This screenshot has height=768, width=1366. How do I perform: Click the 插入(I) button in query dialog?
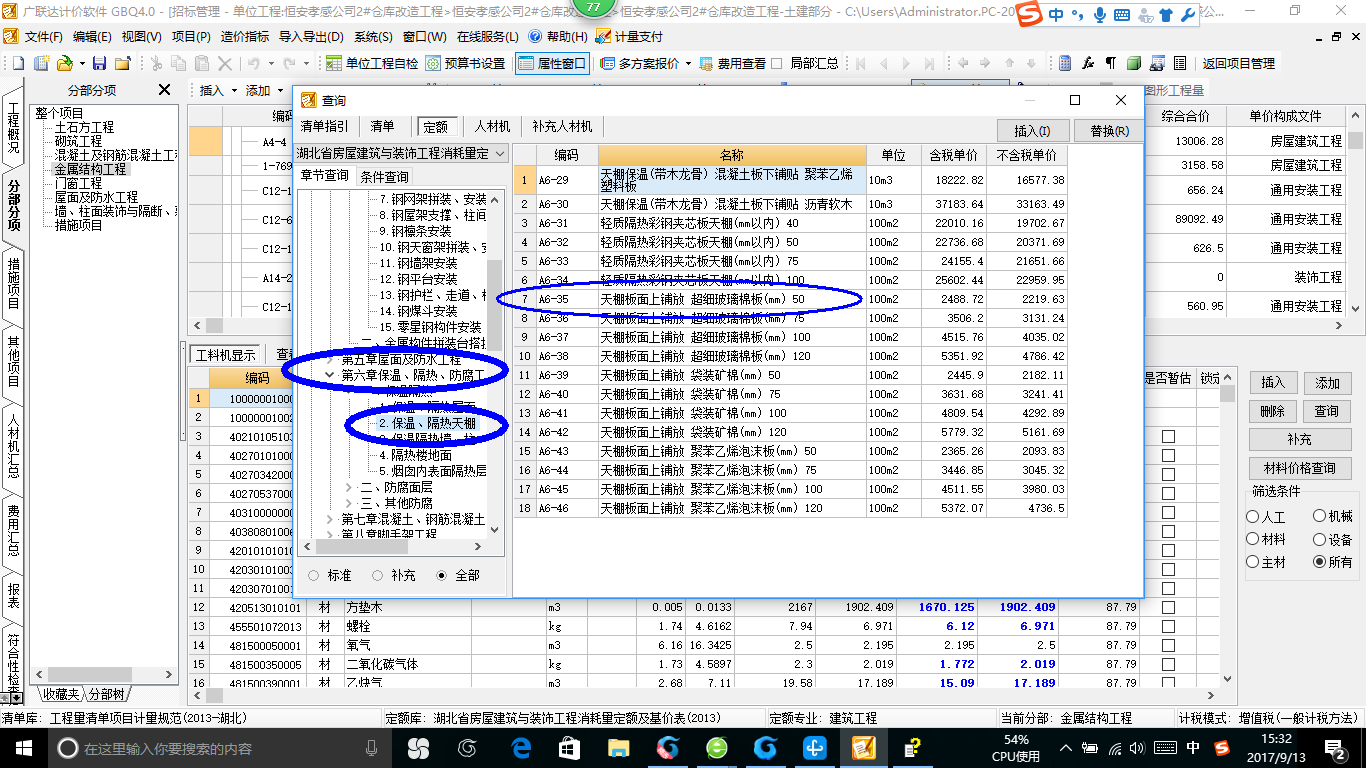coord(1032,131)
